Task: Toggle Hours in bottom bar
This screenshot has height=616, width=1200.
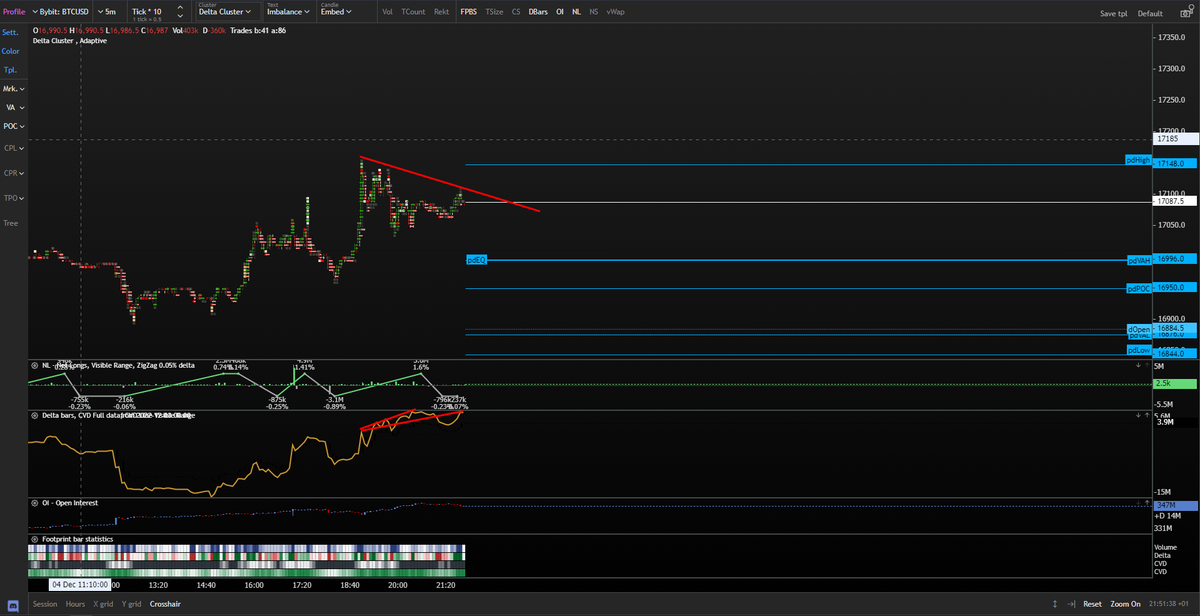Action: coord(75,604)
